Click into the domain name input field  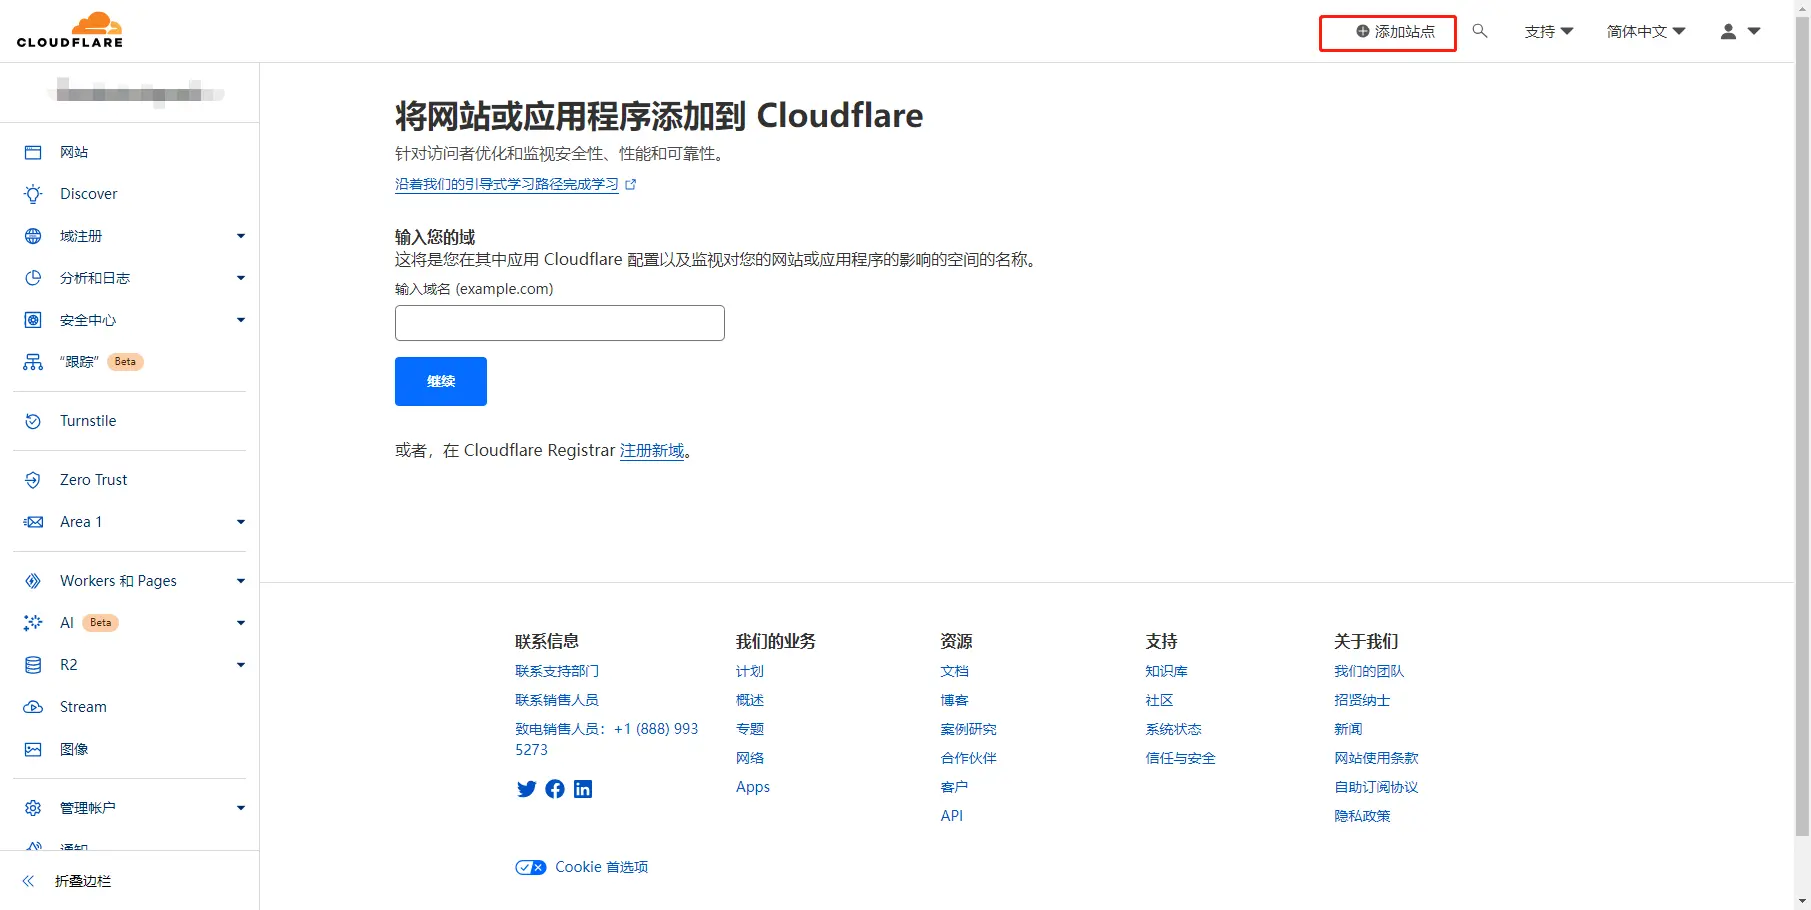pos(560,323)
